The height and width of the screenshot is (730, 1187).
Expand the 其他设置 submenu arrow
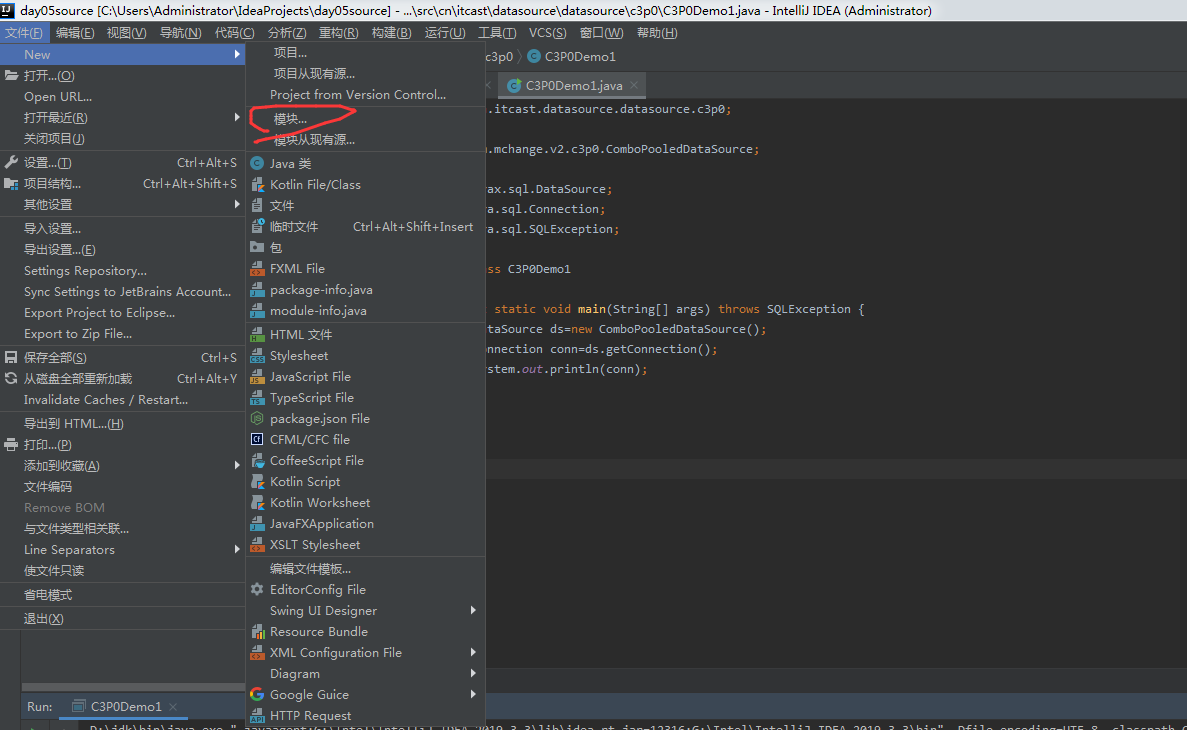tap(237, 204)
